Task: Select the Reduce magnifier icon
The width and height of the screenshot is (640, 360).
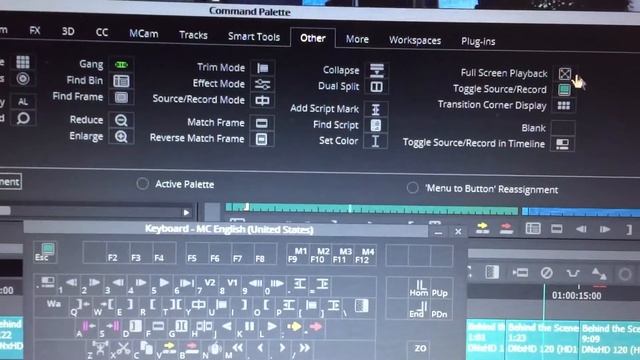Action: (121, 120)
